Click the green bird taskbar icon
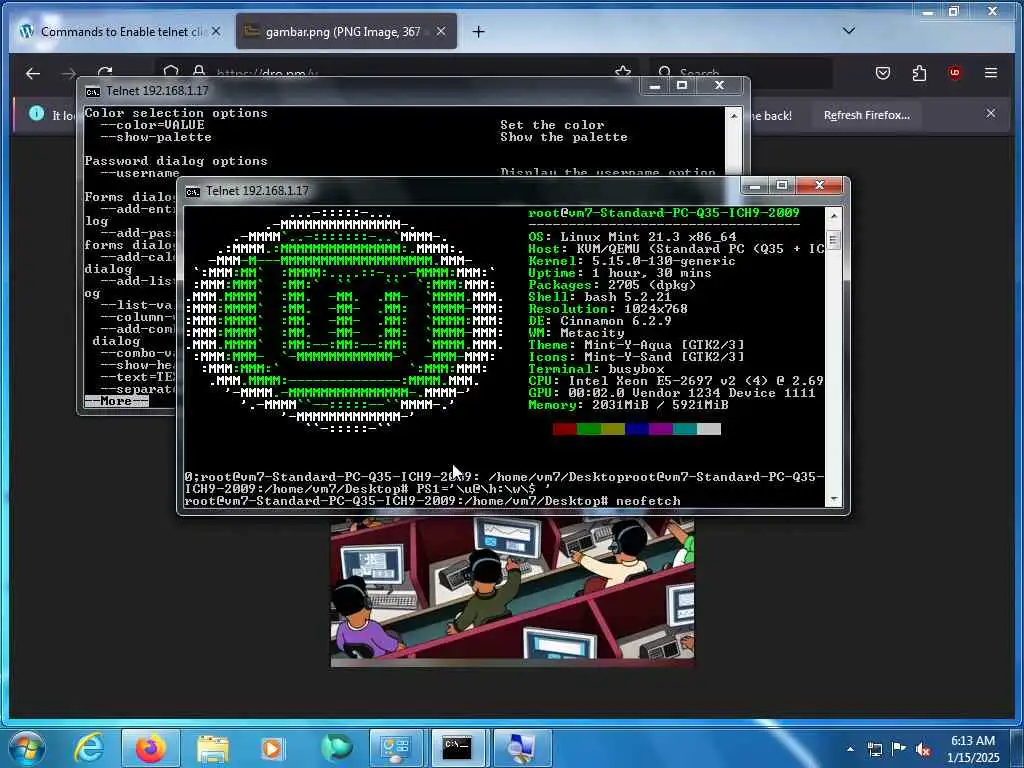This screenshot has width=1024, height=768. click(336, 748)
